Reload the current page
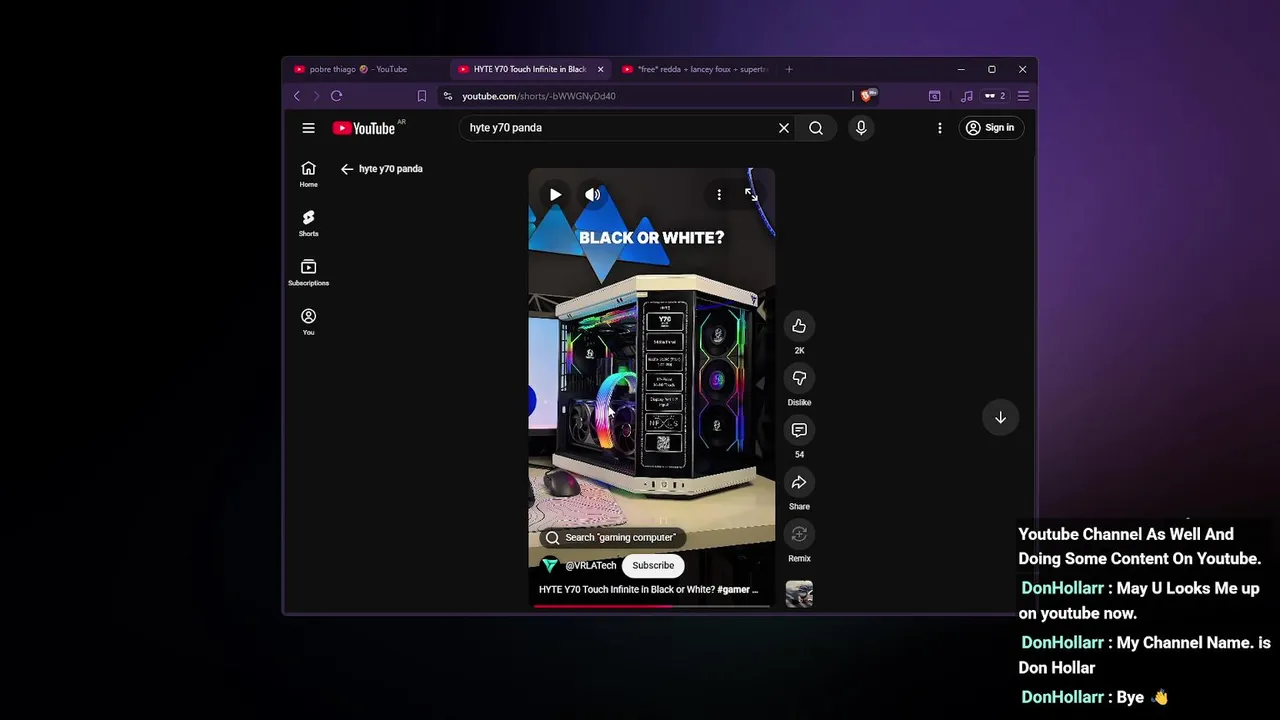 pyautogui.click(x=336, y=96)
